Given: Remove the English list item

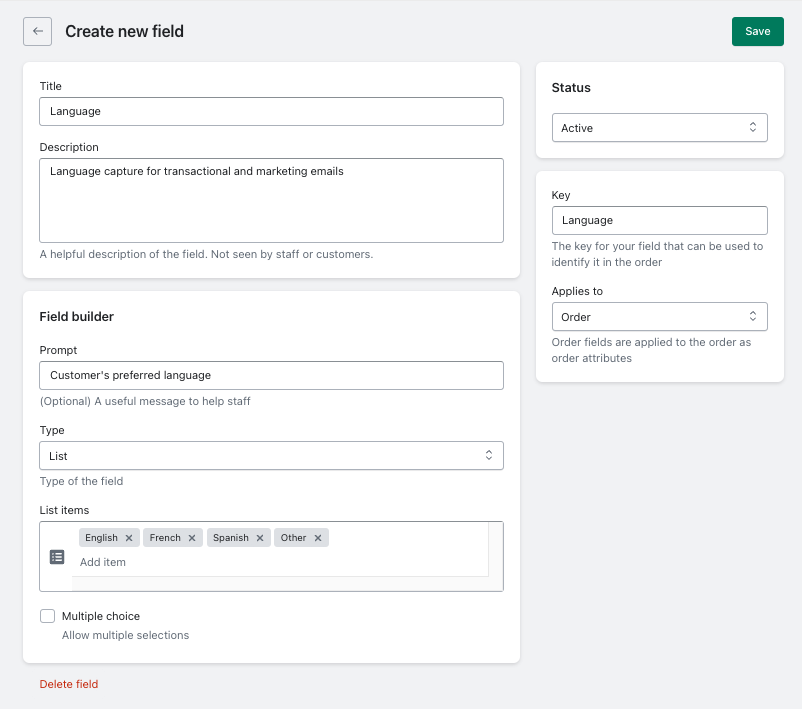Looking at the screenshot, I should point(129,537).
